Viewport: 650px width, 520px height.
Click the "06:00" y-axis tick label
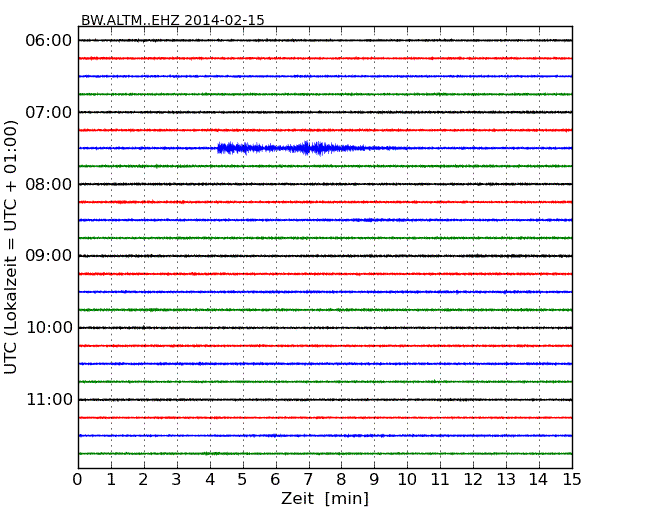[49, 41]
